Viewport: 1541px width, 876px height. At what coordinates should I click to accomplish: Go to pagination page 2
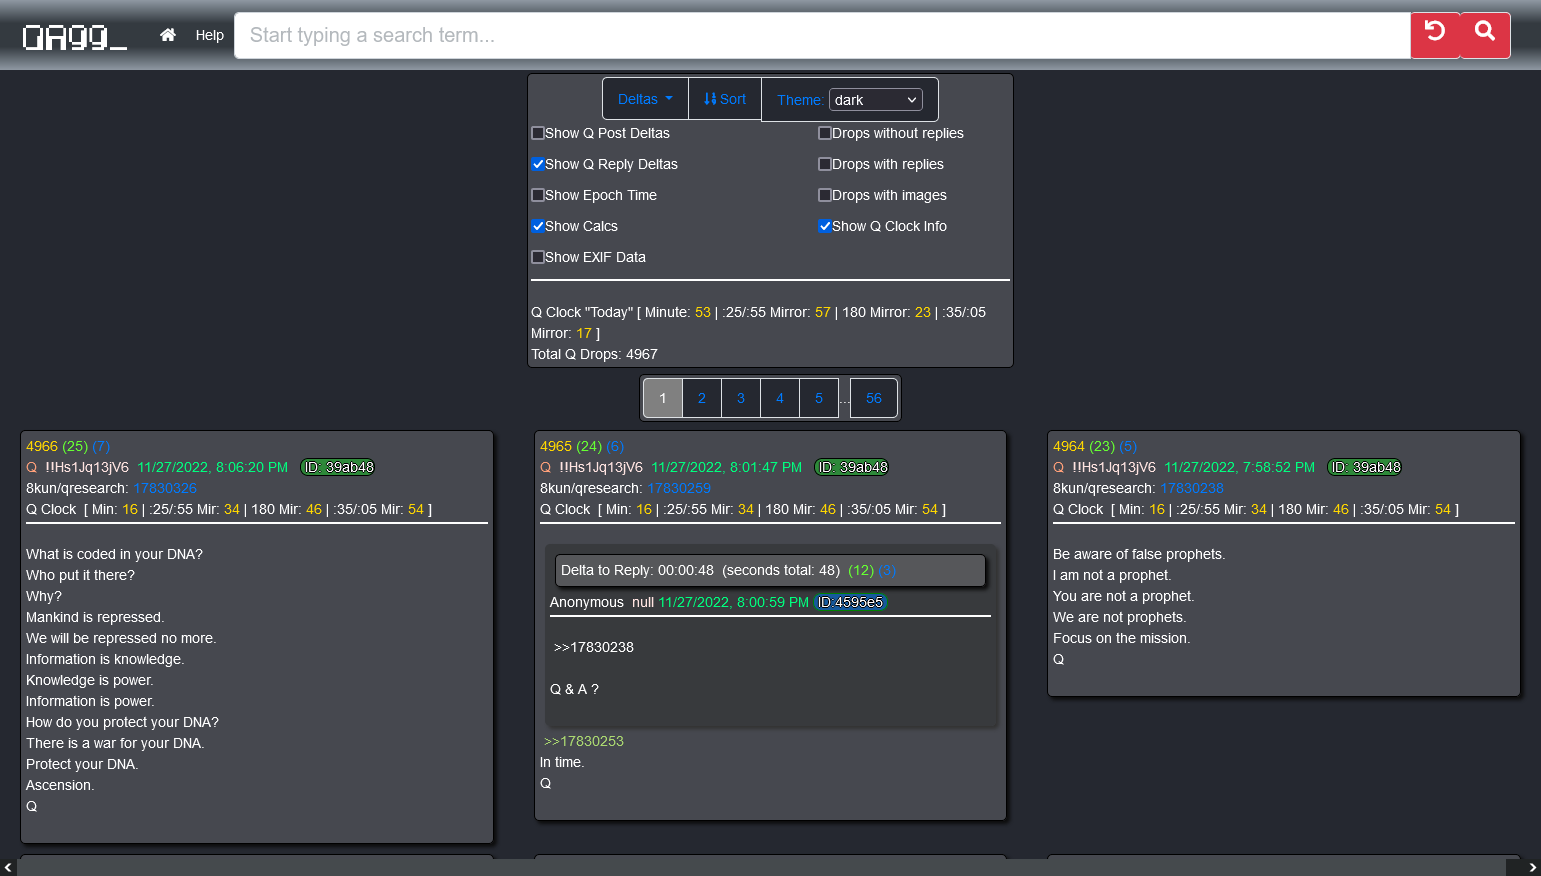(x=702, y=398)
